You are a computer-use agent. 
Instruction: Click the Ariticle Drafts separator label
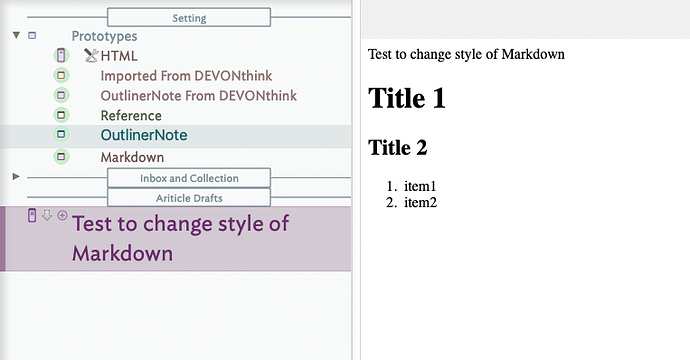point(189,198)
